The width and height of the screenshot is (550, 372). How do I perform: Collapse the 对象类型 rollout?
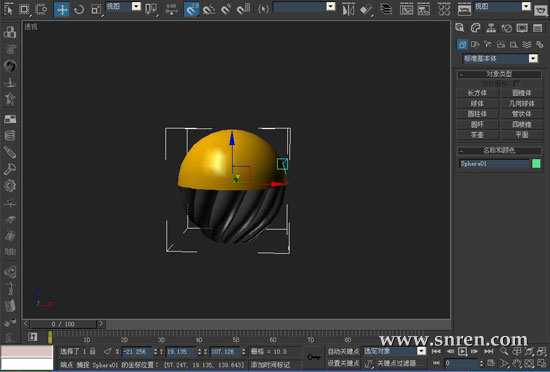pyautogui.click(x=499, y=74)
